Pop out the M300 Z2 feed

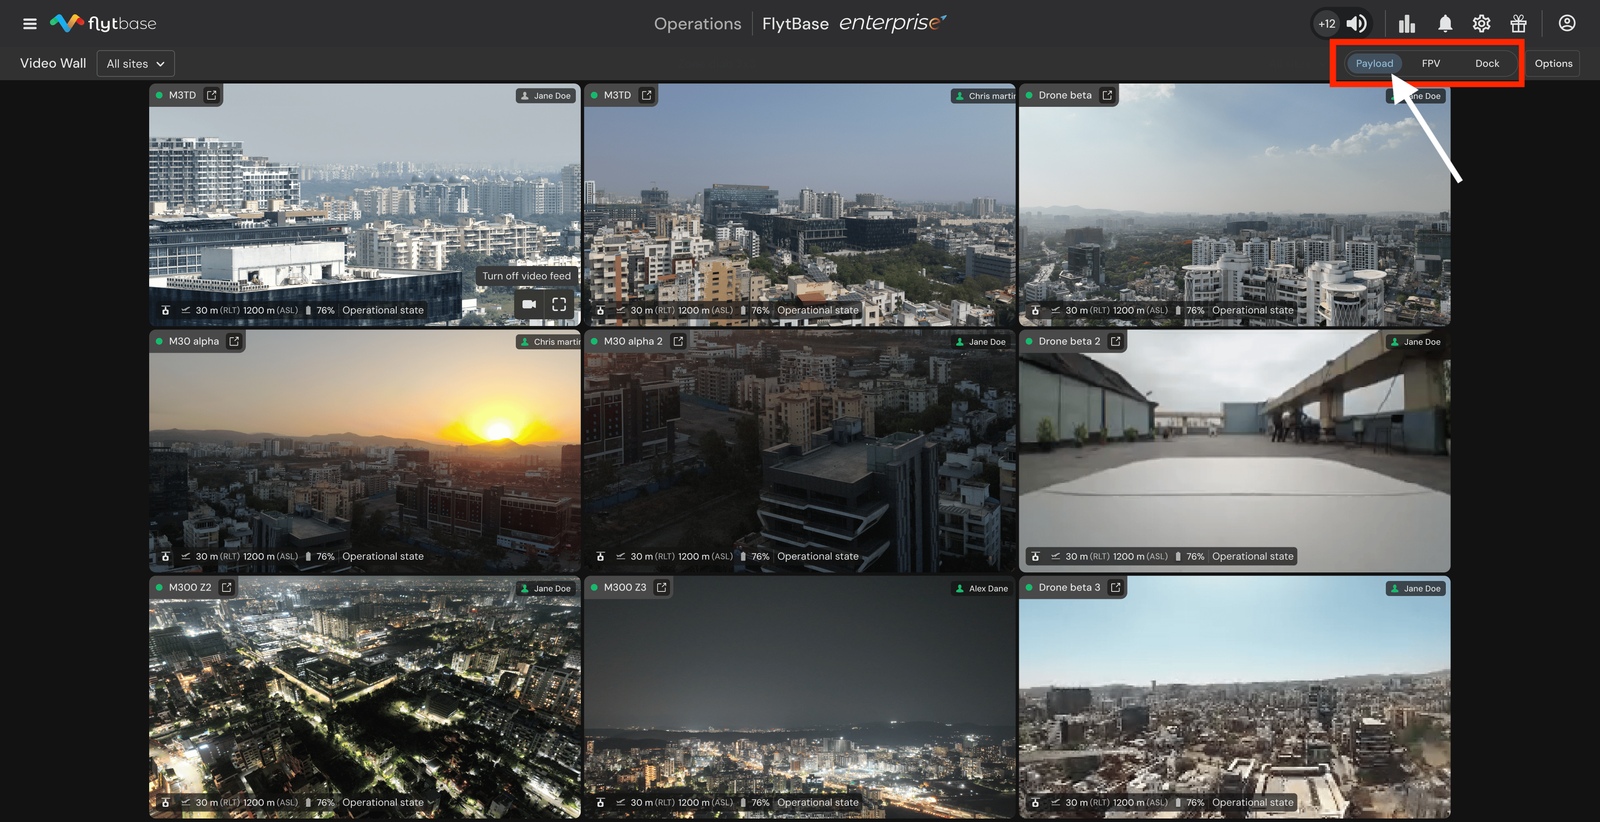(227, 587)
